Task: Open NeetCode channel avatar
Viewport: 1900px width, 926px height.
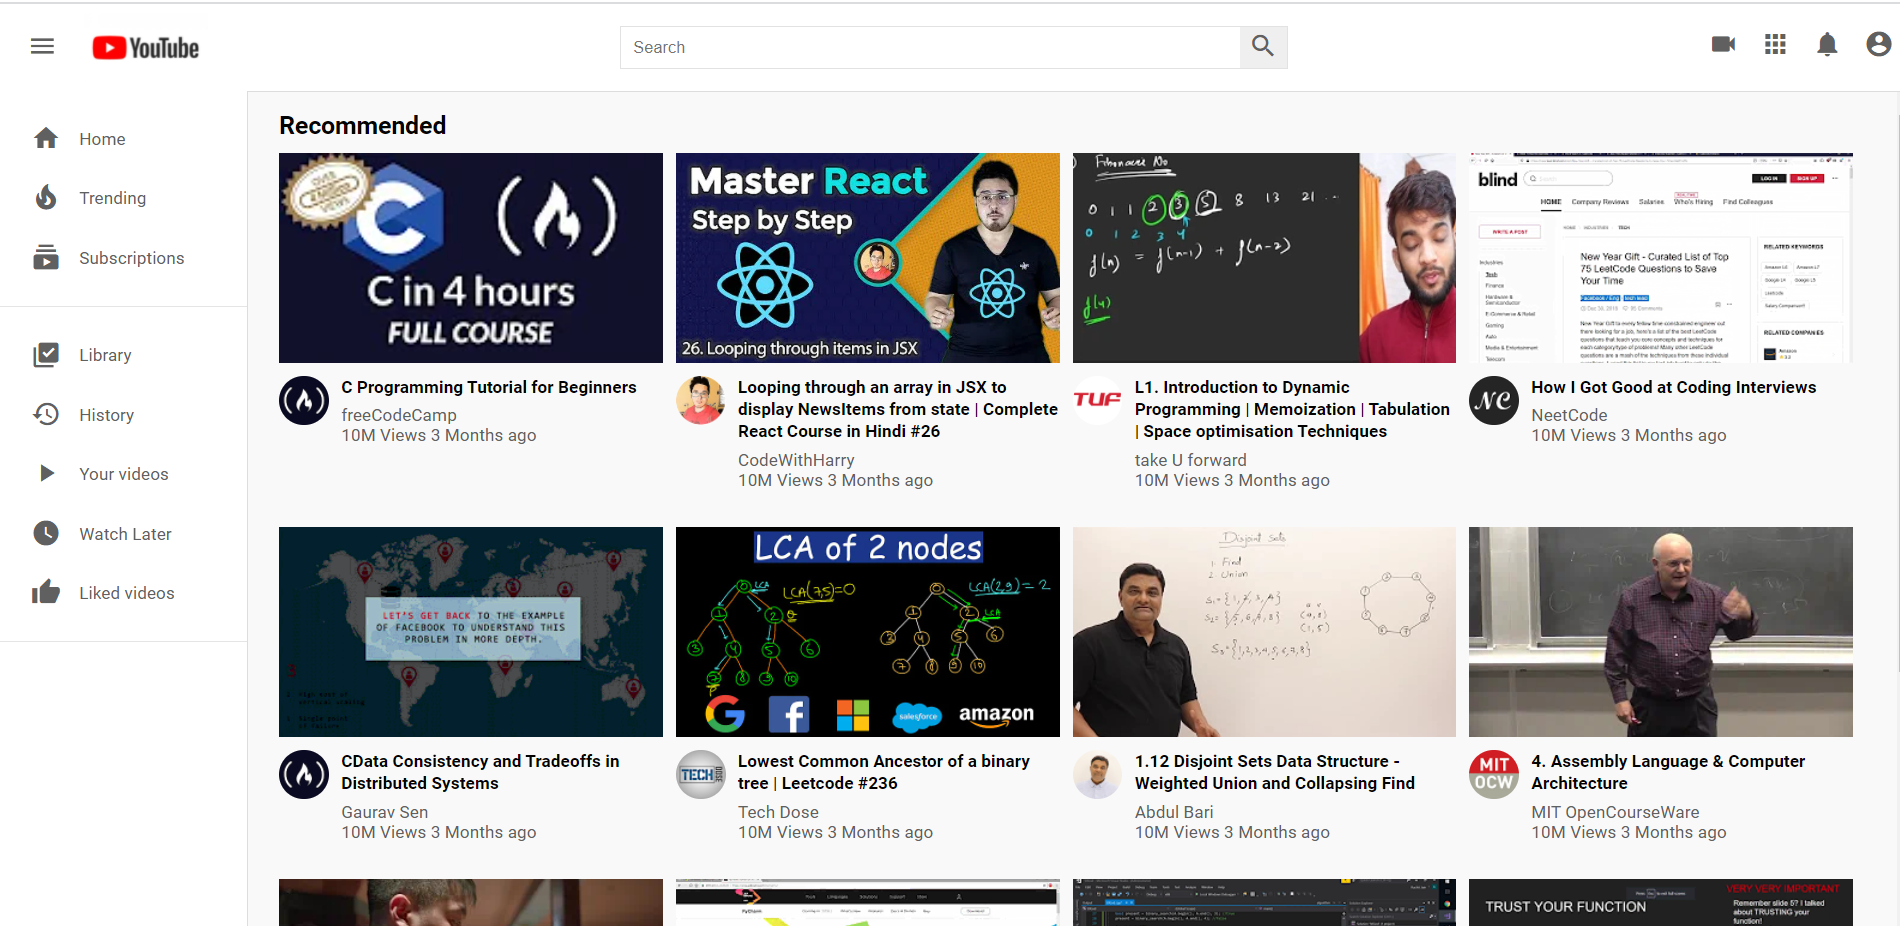Action: pos(1494,401)
